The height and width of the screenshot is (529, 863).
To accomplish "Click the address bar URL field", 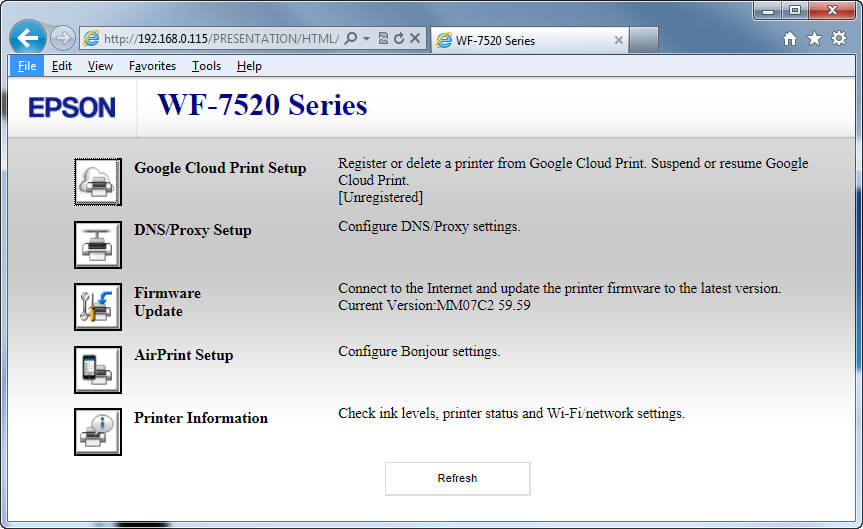I will point(221,39).
